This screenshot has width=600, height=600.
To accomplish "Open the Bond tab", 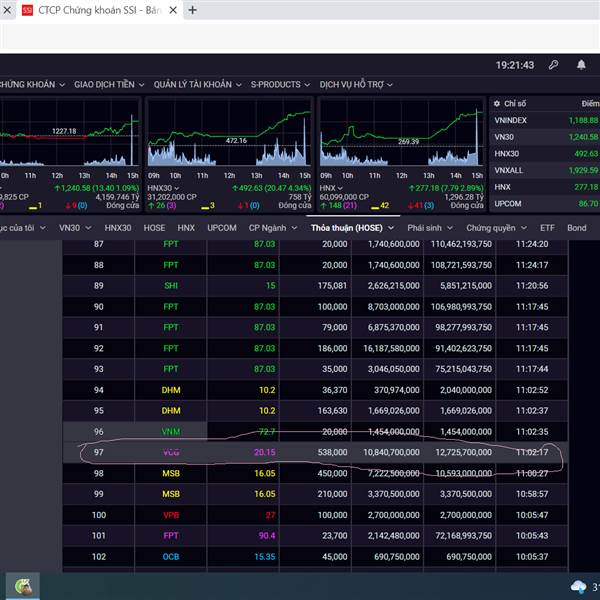I will pos(577,228).
